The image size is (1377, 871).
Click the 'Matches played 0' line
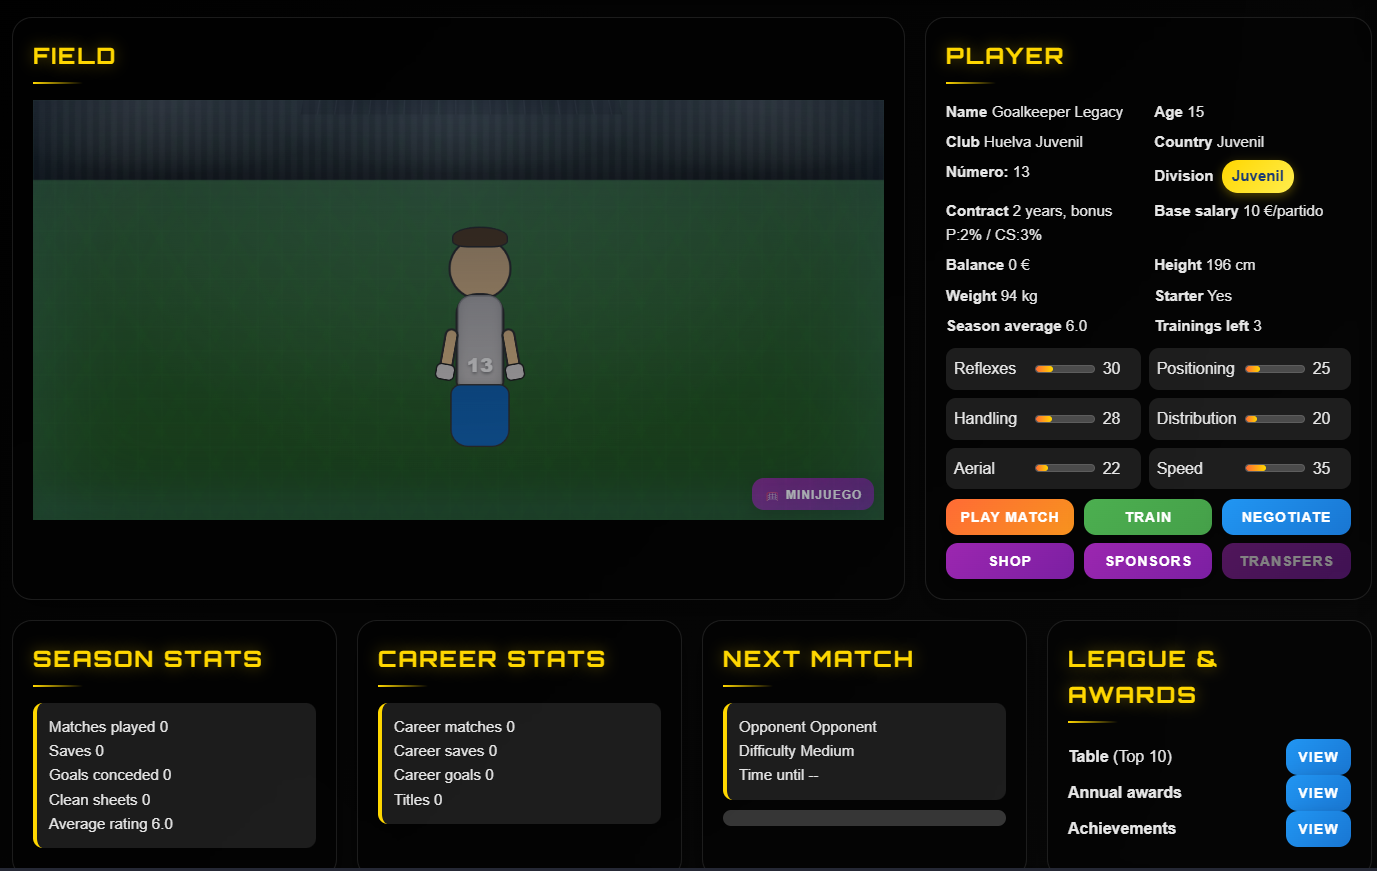point(109,727)
